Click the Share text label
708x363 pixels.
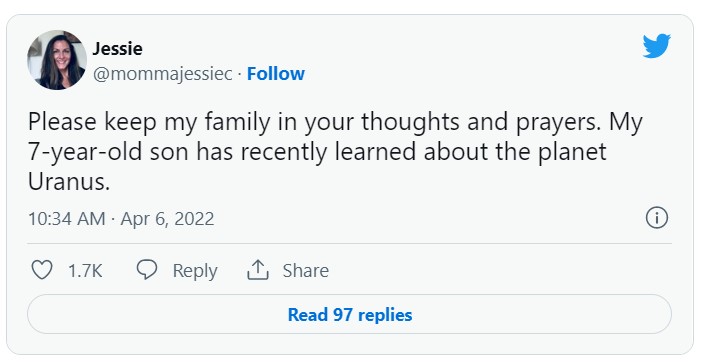click(306, 270)
